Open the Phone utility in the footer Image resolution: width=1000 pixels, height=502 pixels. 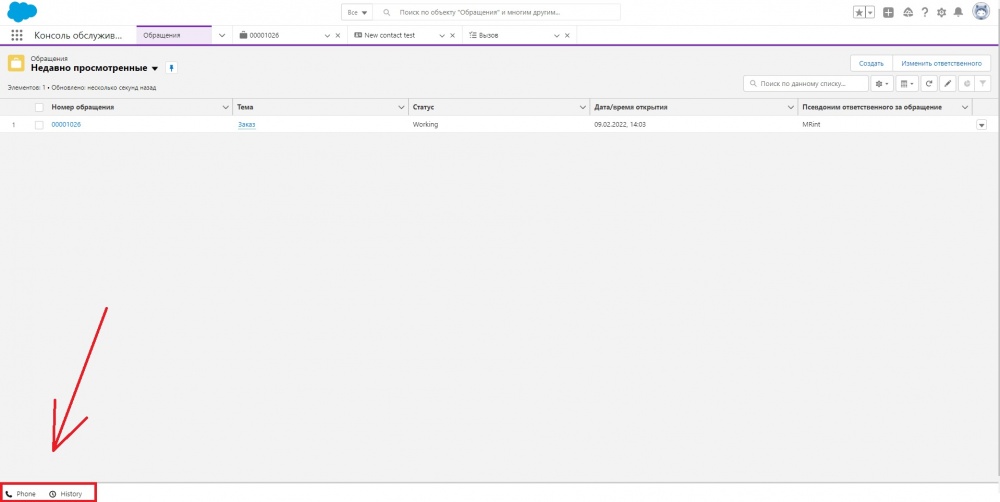(x=21, y=494)
